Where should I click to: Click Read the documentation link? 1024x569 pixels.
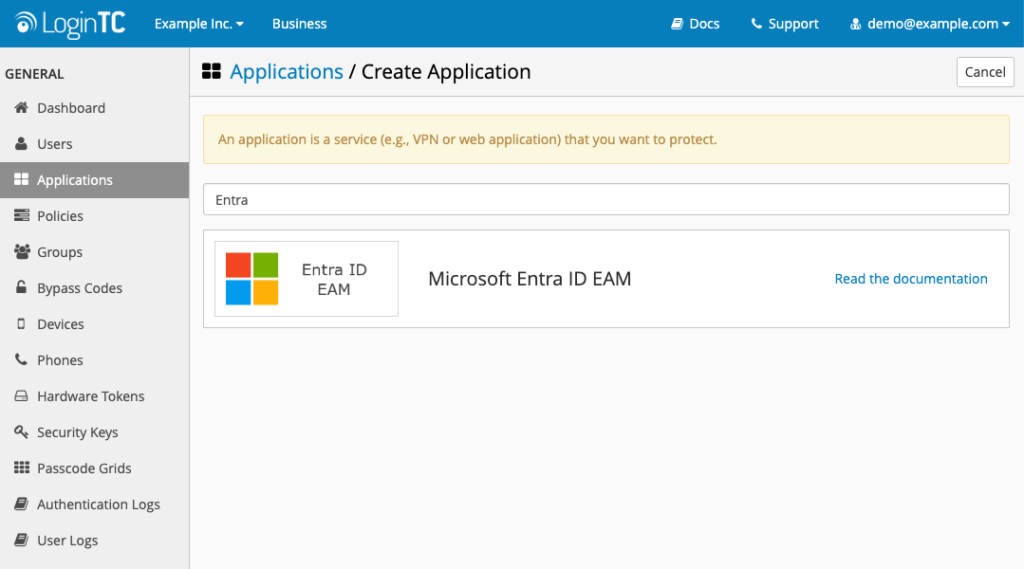click(911, 278)
